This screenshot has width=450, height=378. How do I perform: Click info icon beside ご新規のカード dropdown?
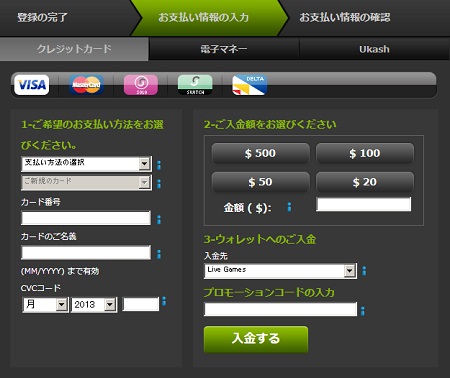point(159,184)
